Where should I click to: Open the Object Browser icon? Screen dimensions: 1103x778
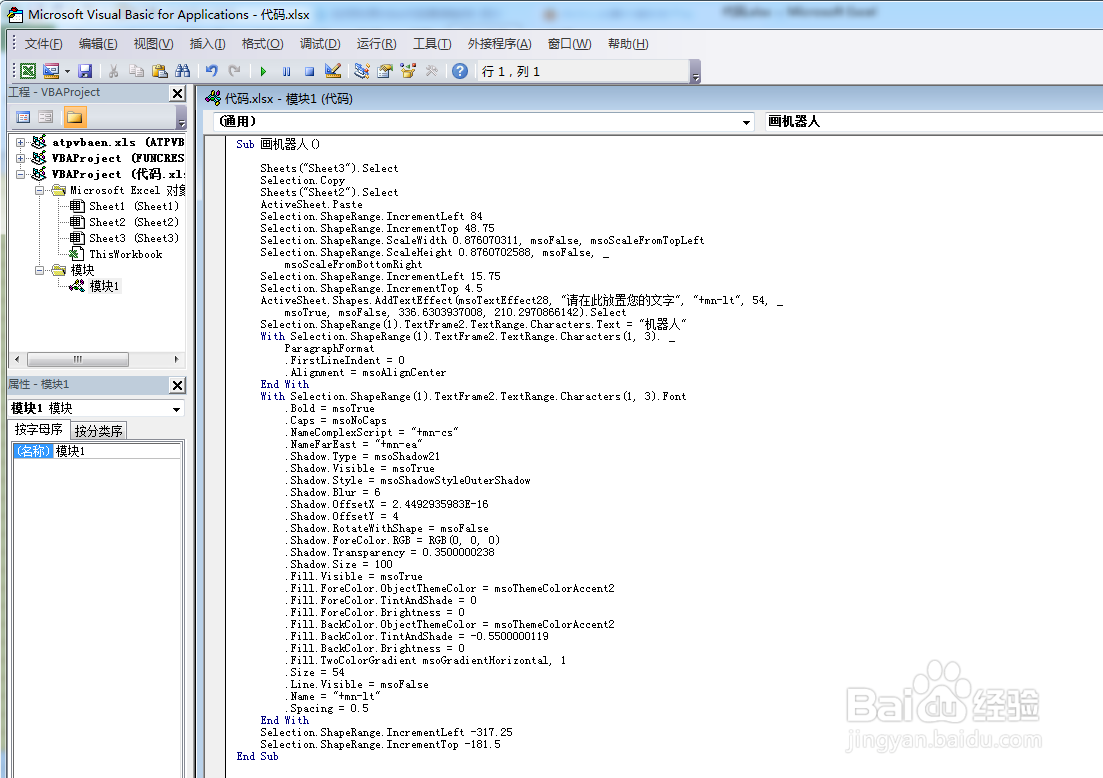click(x=408, y=71)
